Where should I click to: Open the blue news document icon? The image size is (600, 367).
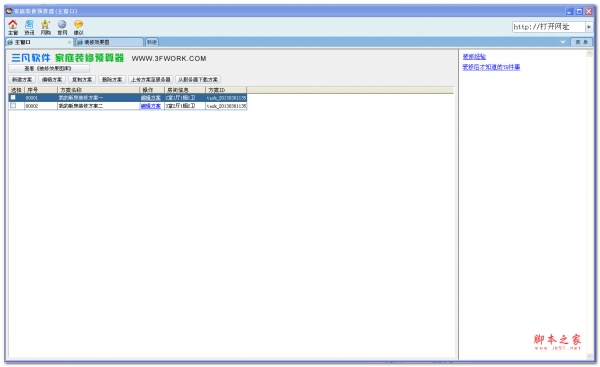29,25
